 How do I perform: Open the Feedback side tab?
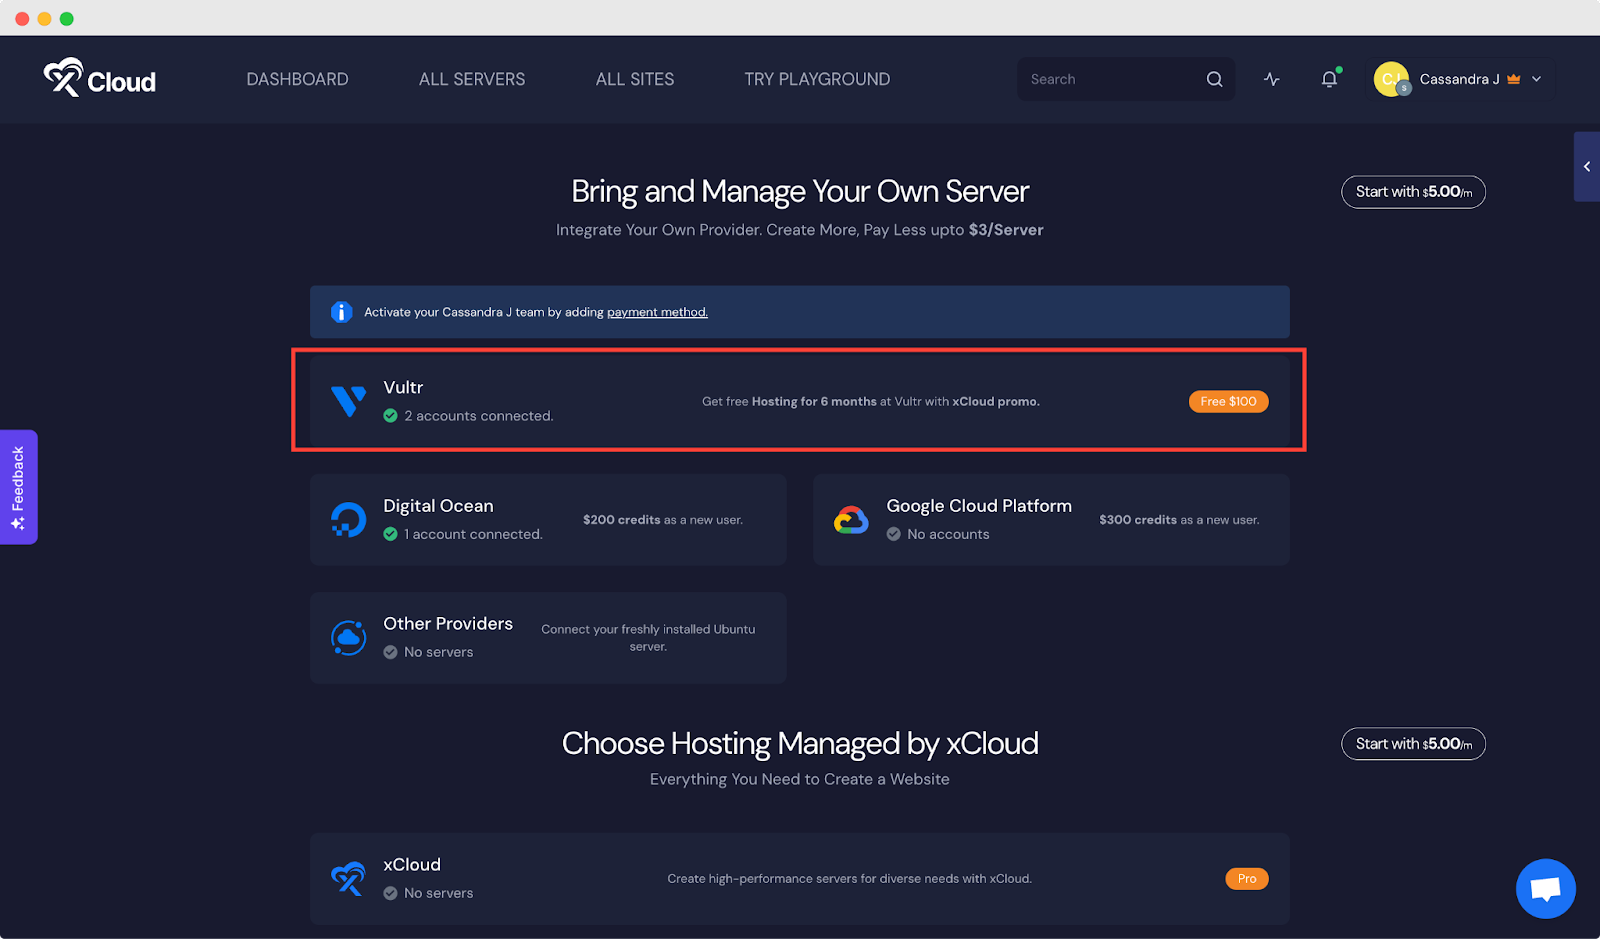18,487
